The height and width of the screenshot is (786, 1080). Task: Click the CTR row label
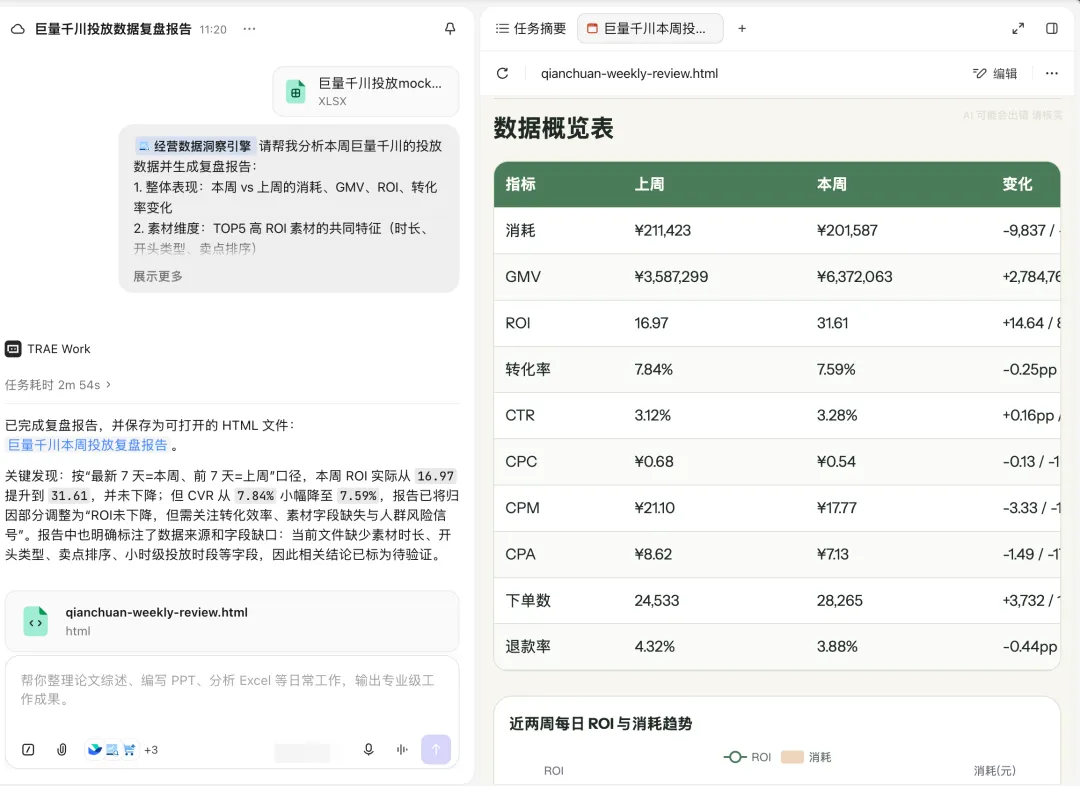coord(520,415)
